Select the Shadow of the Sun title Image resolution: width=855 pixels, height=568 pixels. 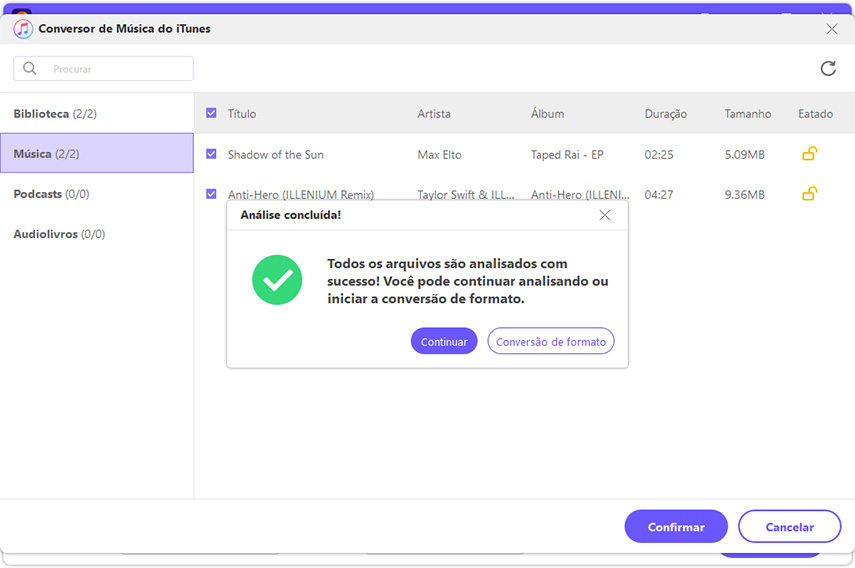click(276, 155)
